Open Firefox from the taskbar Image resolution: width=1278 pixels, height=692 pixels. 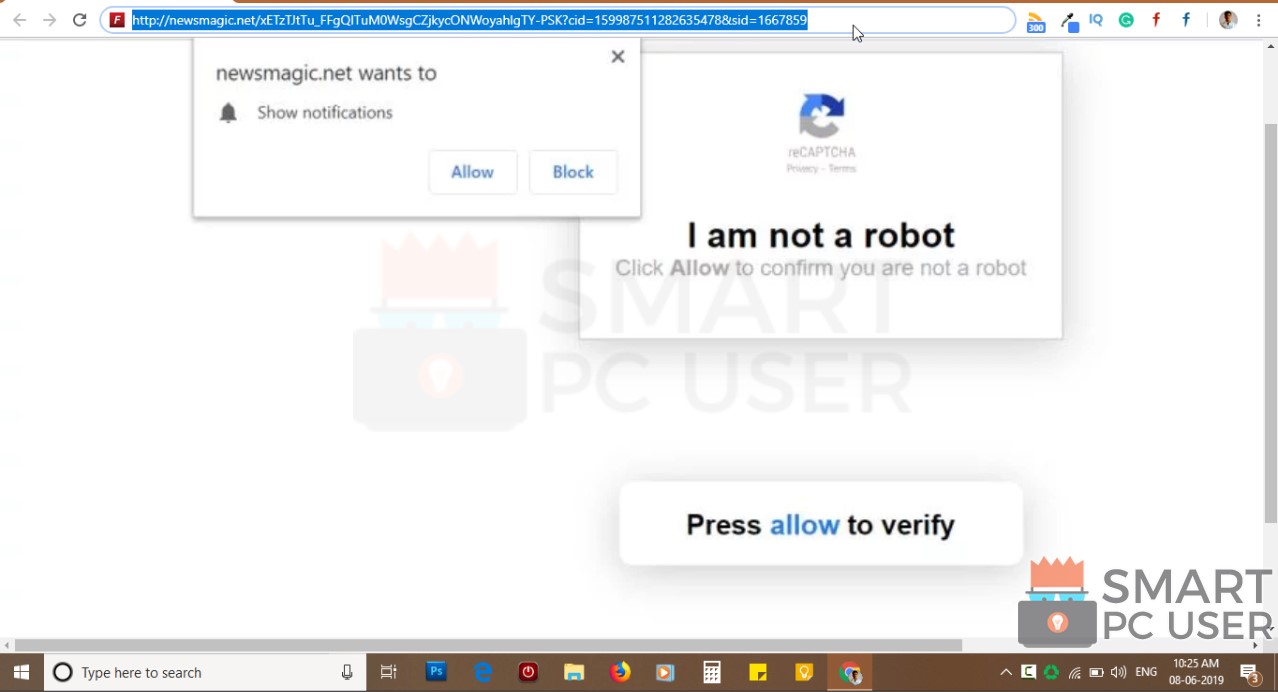(x=619, y=672)
